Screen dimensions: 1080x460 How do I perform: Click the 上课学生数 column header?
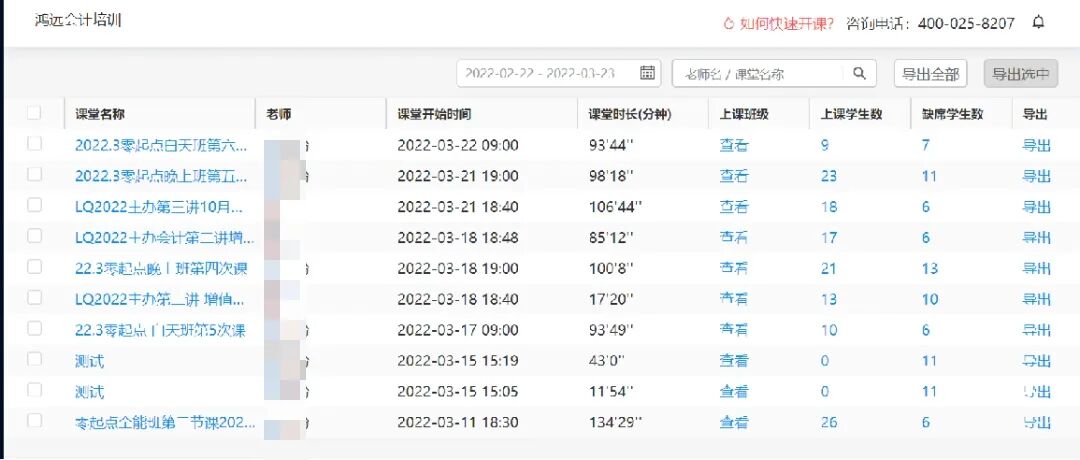tap(851, 115)
